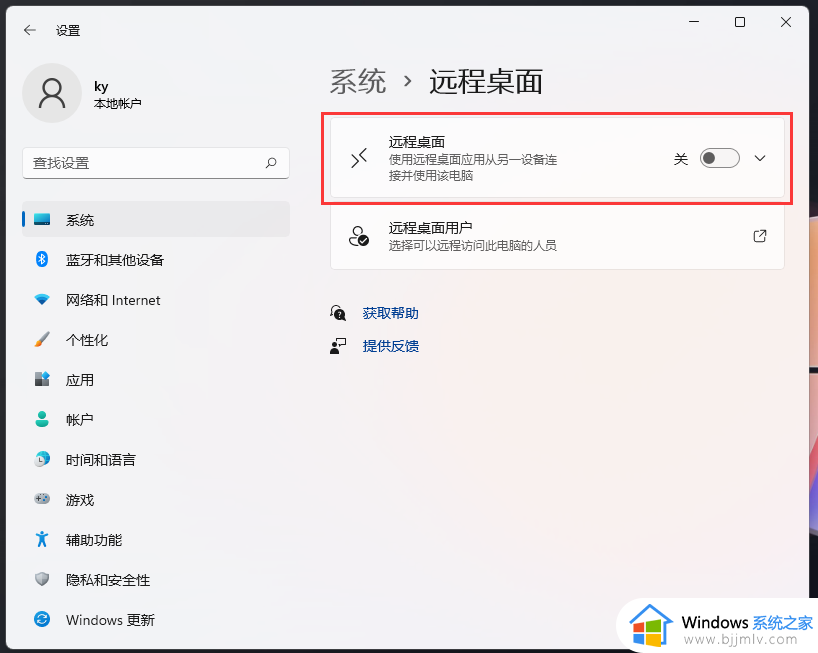Click the ky user avatar icon
This screenshot has height=653, width=818.
(52, 93)
